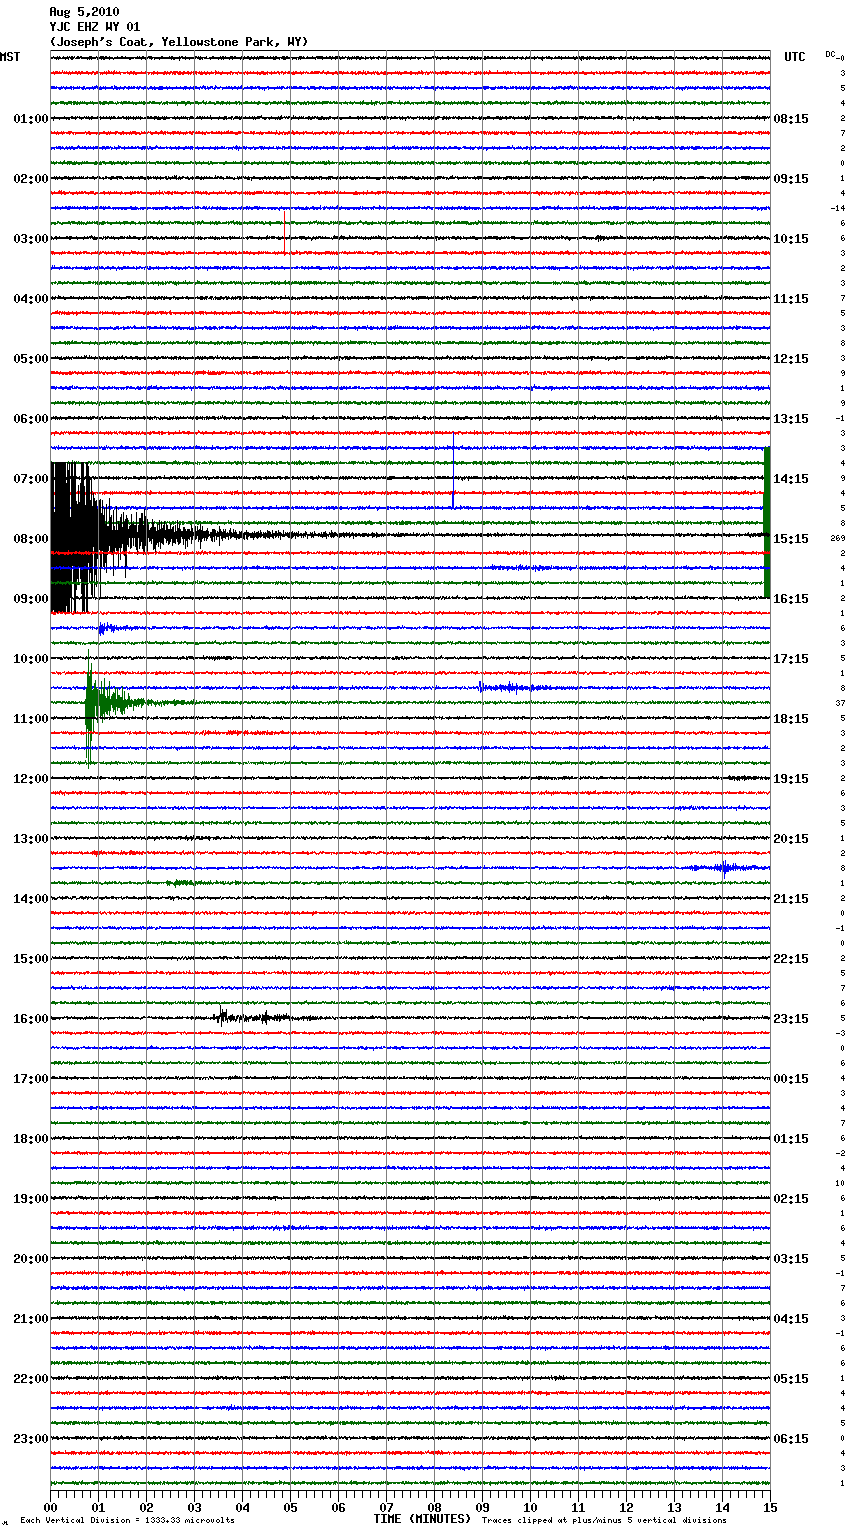Click the 23:15 UTC time label
This screenshot has width=850, height=1534.
(791, 1019)
